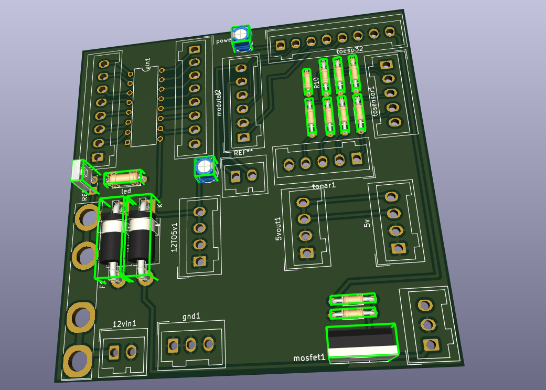Click square pad of 12TO5v1 connector
The height and width of the screenshot is (390, 546).
(x=200, y=261)
